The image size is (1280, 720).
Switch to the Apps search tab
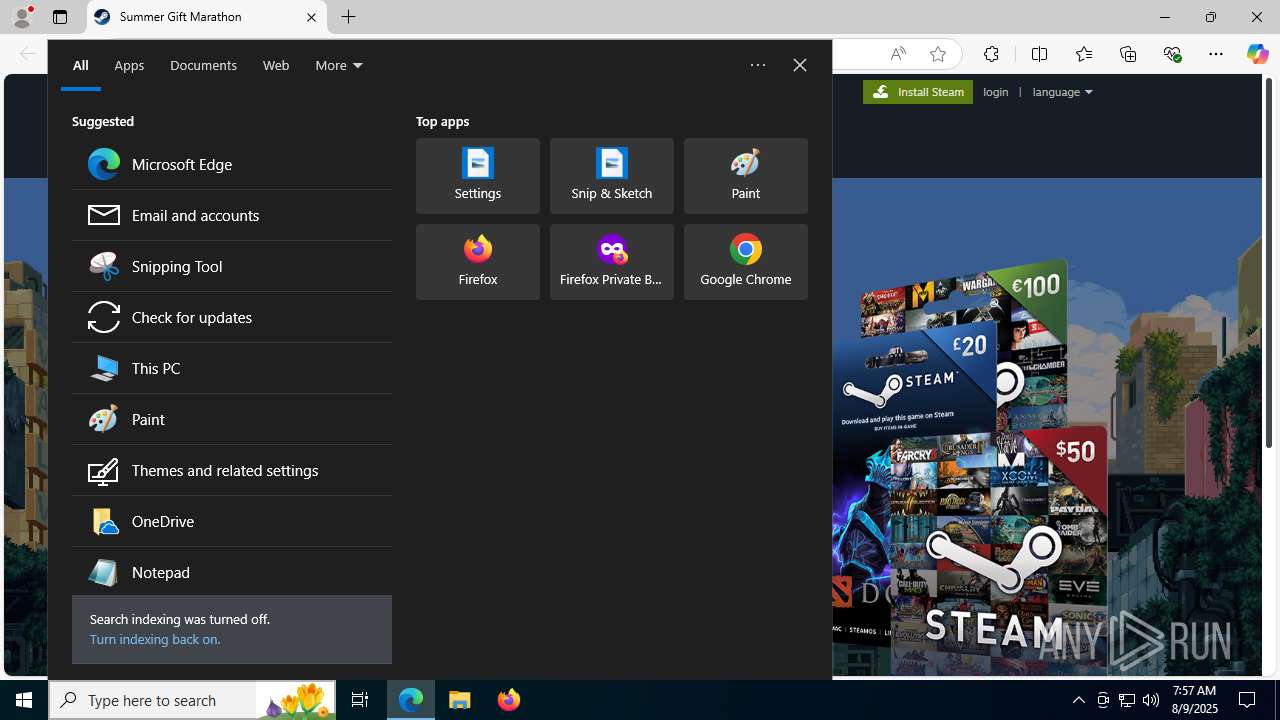click(129, 66)
